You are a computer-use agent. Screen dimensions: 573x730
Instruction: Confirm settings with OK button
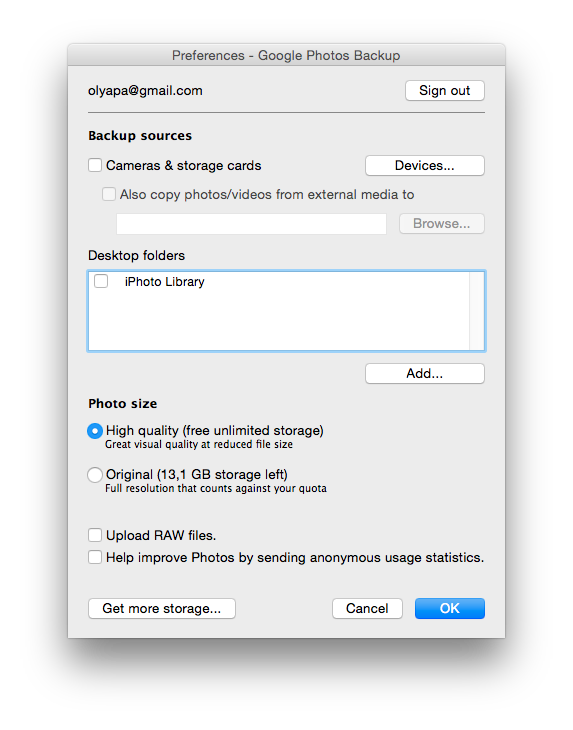450,608
